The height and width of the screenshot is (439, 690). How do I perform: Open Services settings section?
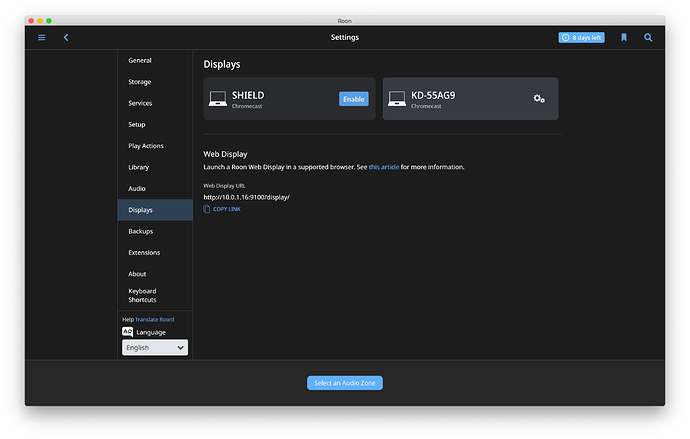155,103
